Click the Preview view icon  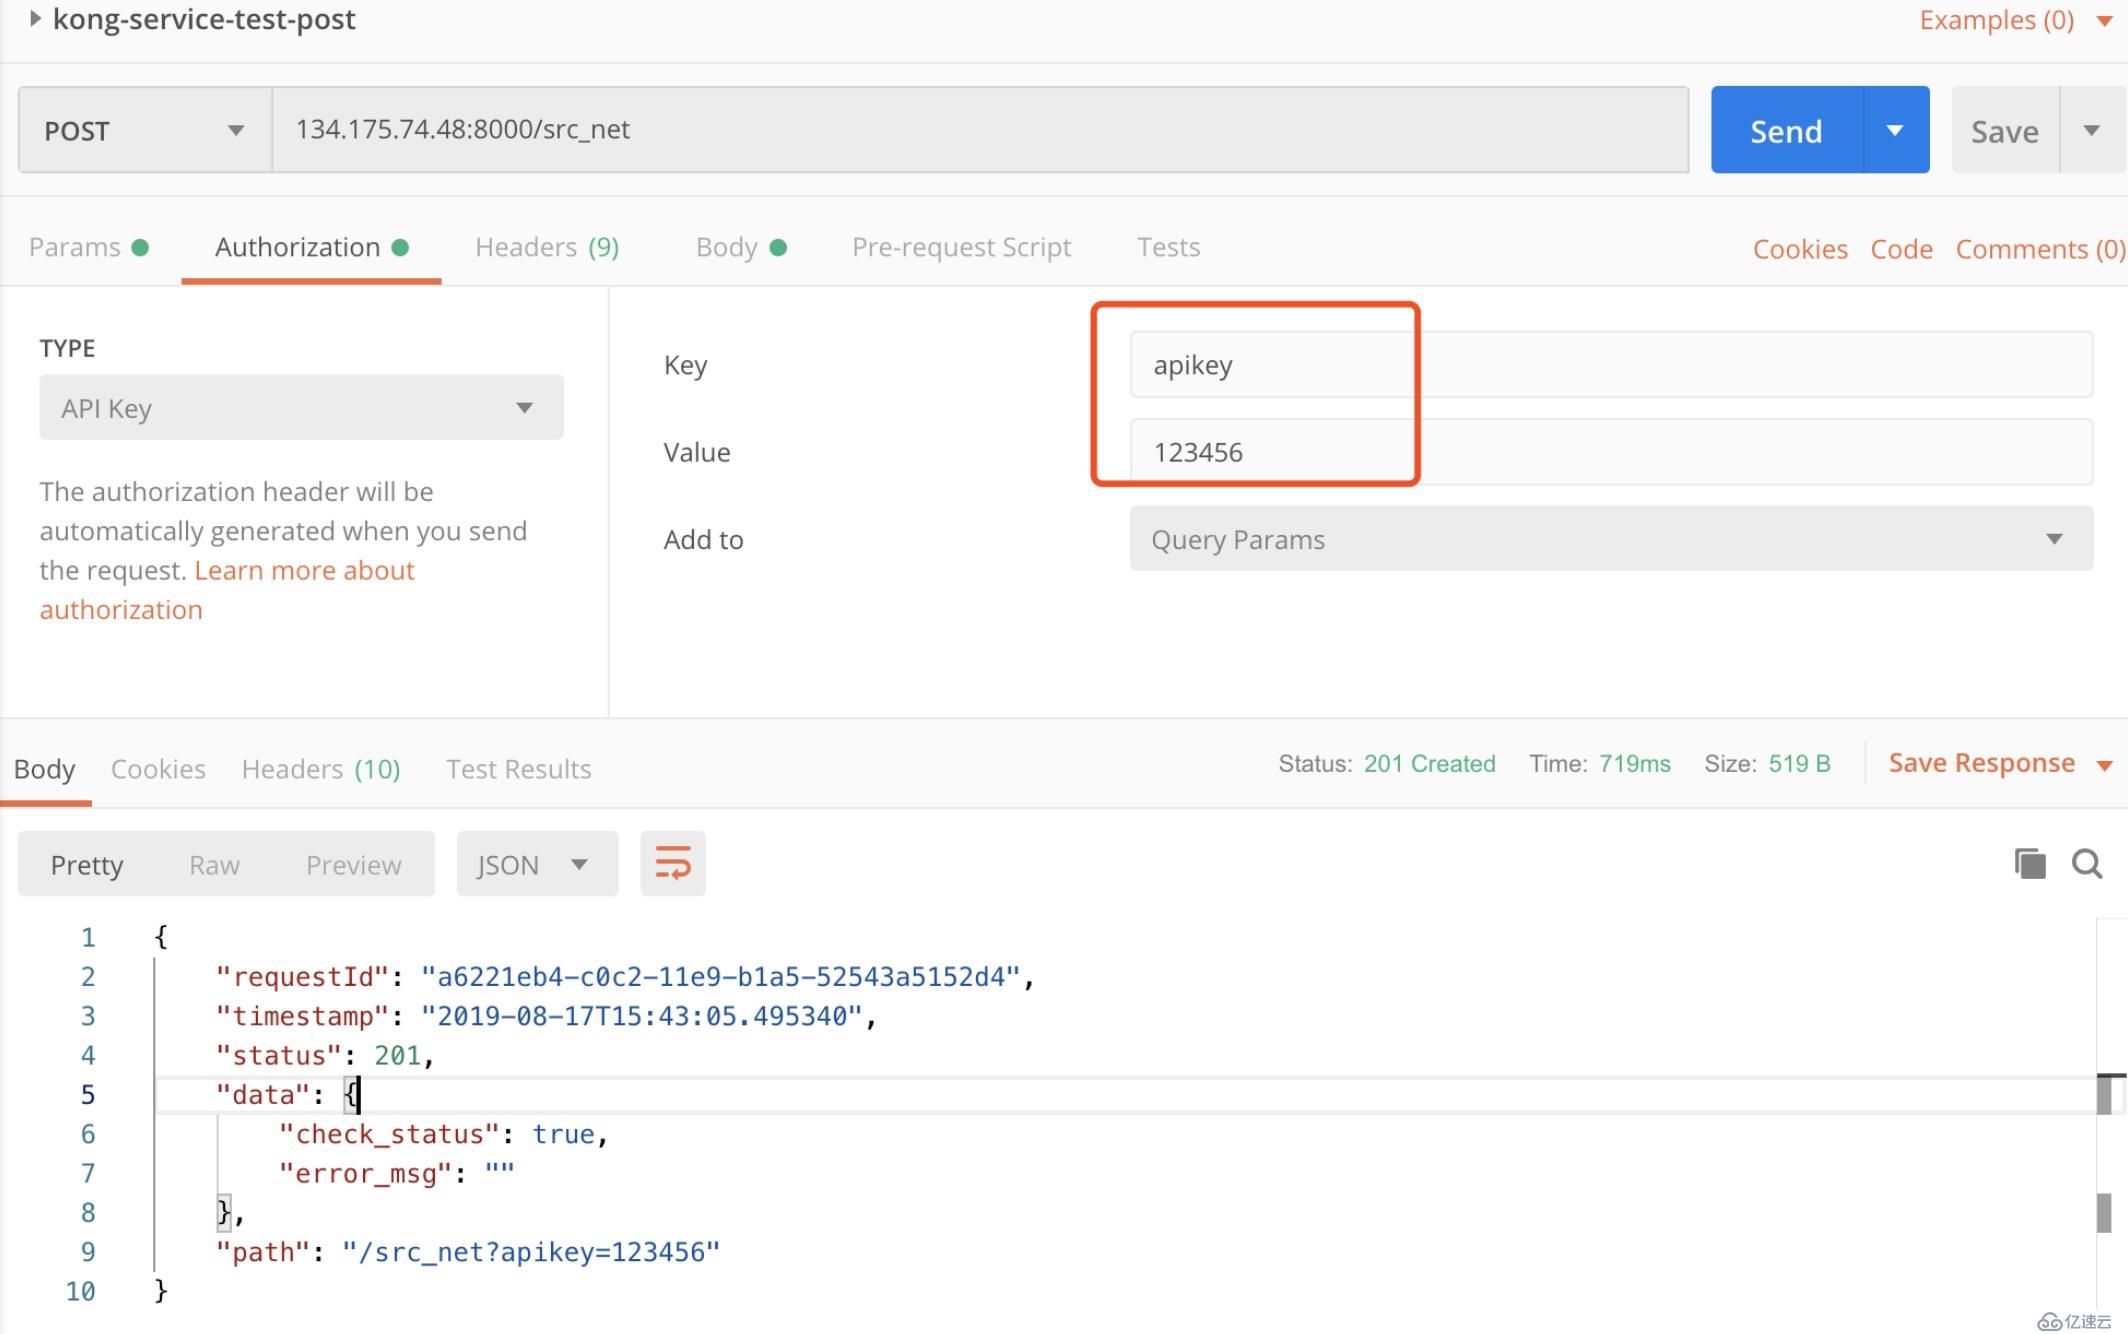coord(353,864)
